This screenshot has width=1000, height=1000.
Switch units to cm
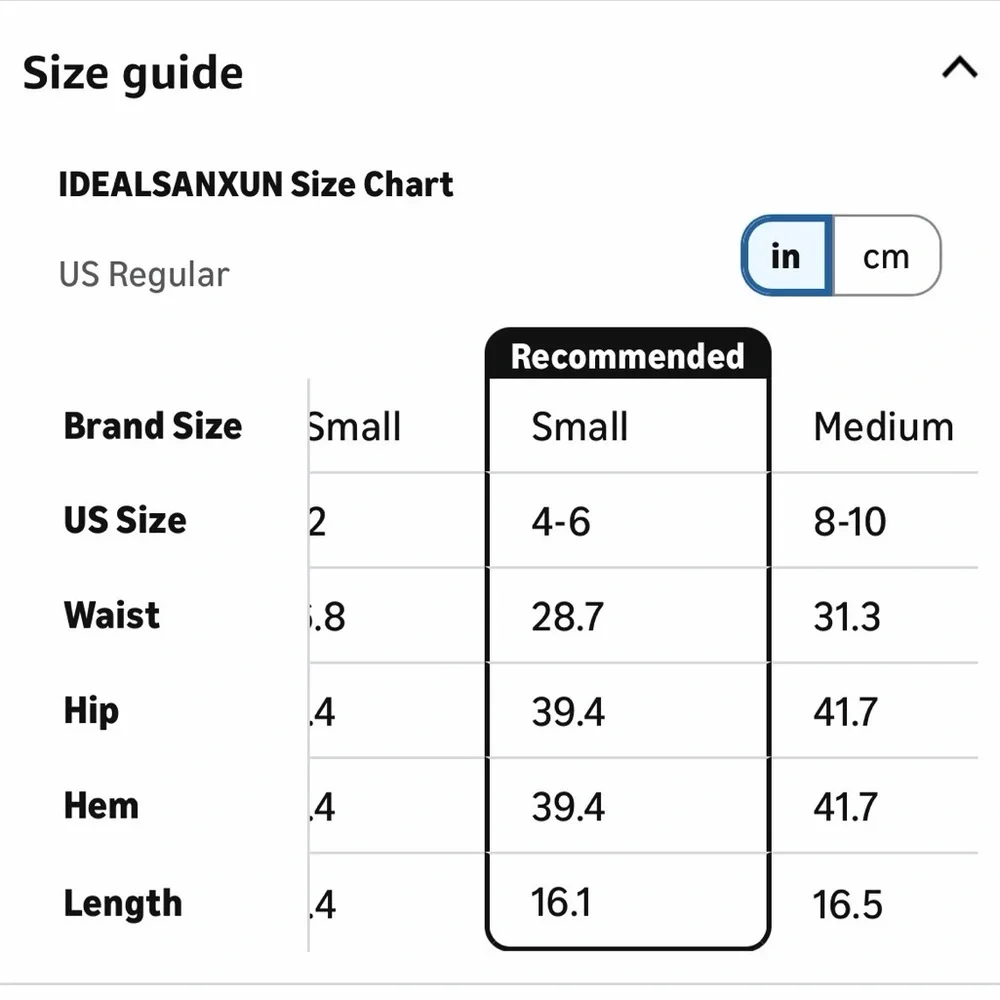pos(886,256)
